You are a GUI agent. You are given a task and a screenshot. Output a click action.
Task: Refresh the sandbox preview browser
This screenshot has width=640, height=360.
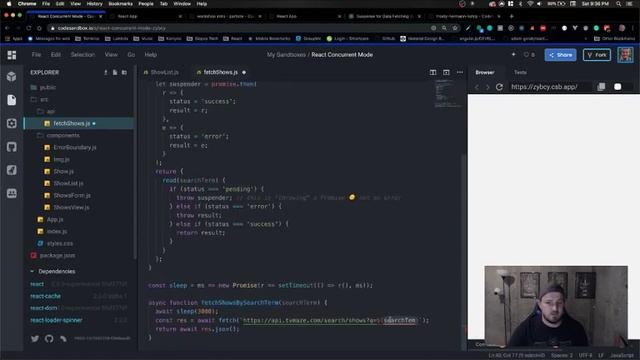499,87
